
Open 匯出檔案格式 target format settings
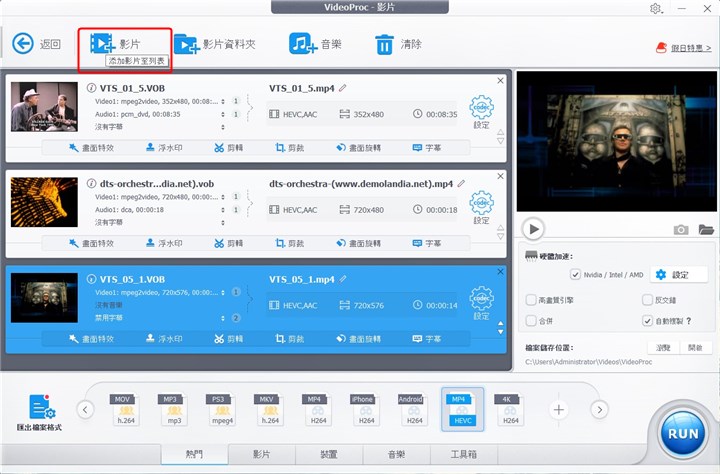click(39, 412)
